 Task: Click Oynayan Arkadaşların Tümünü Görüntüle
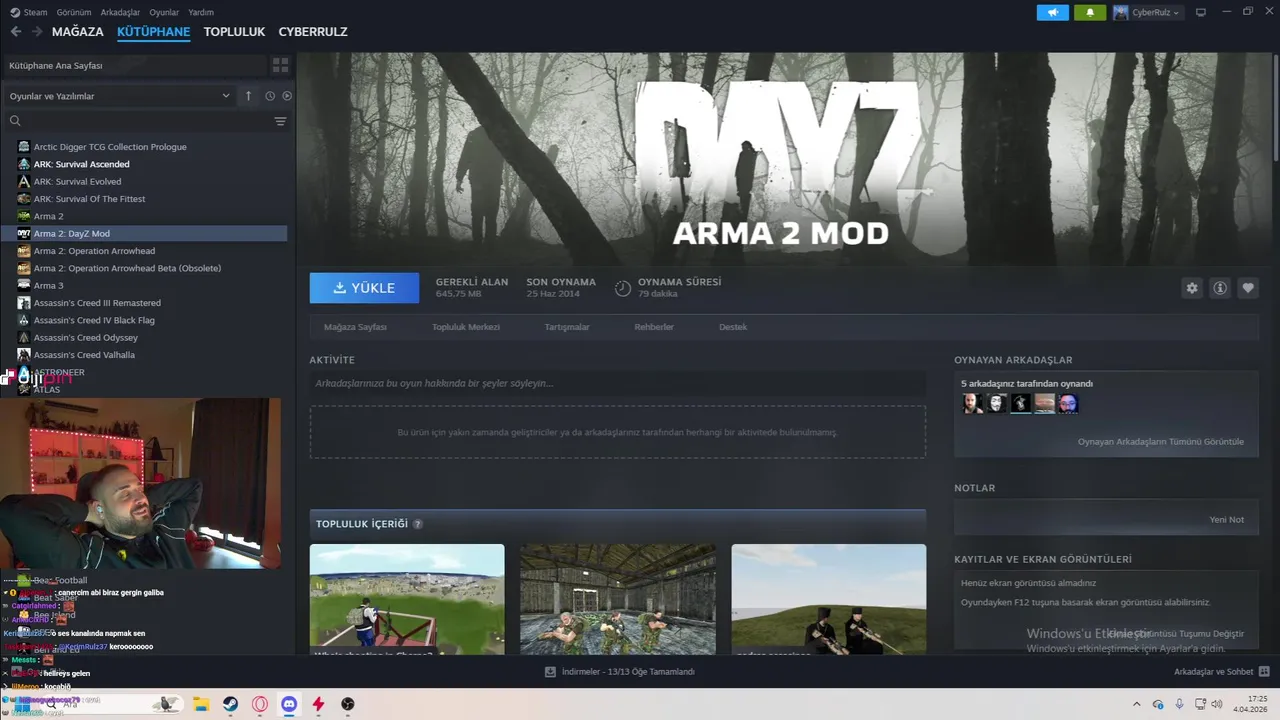pos(1161,442)
